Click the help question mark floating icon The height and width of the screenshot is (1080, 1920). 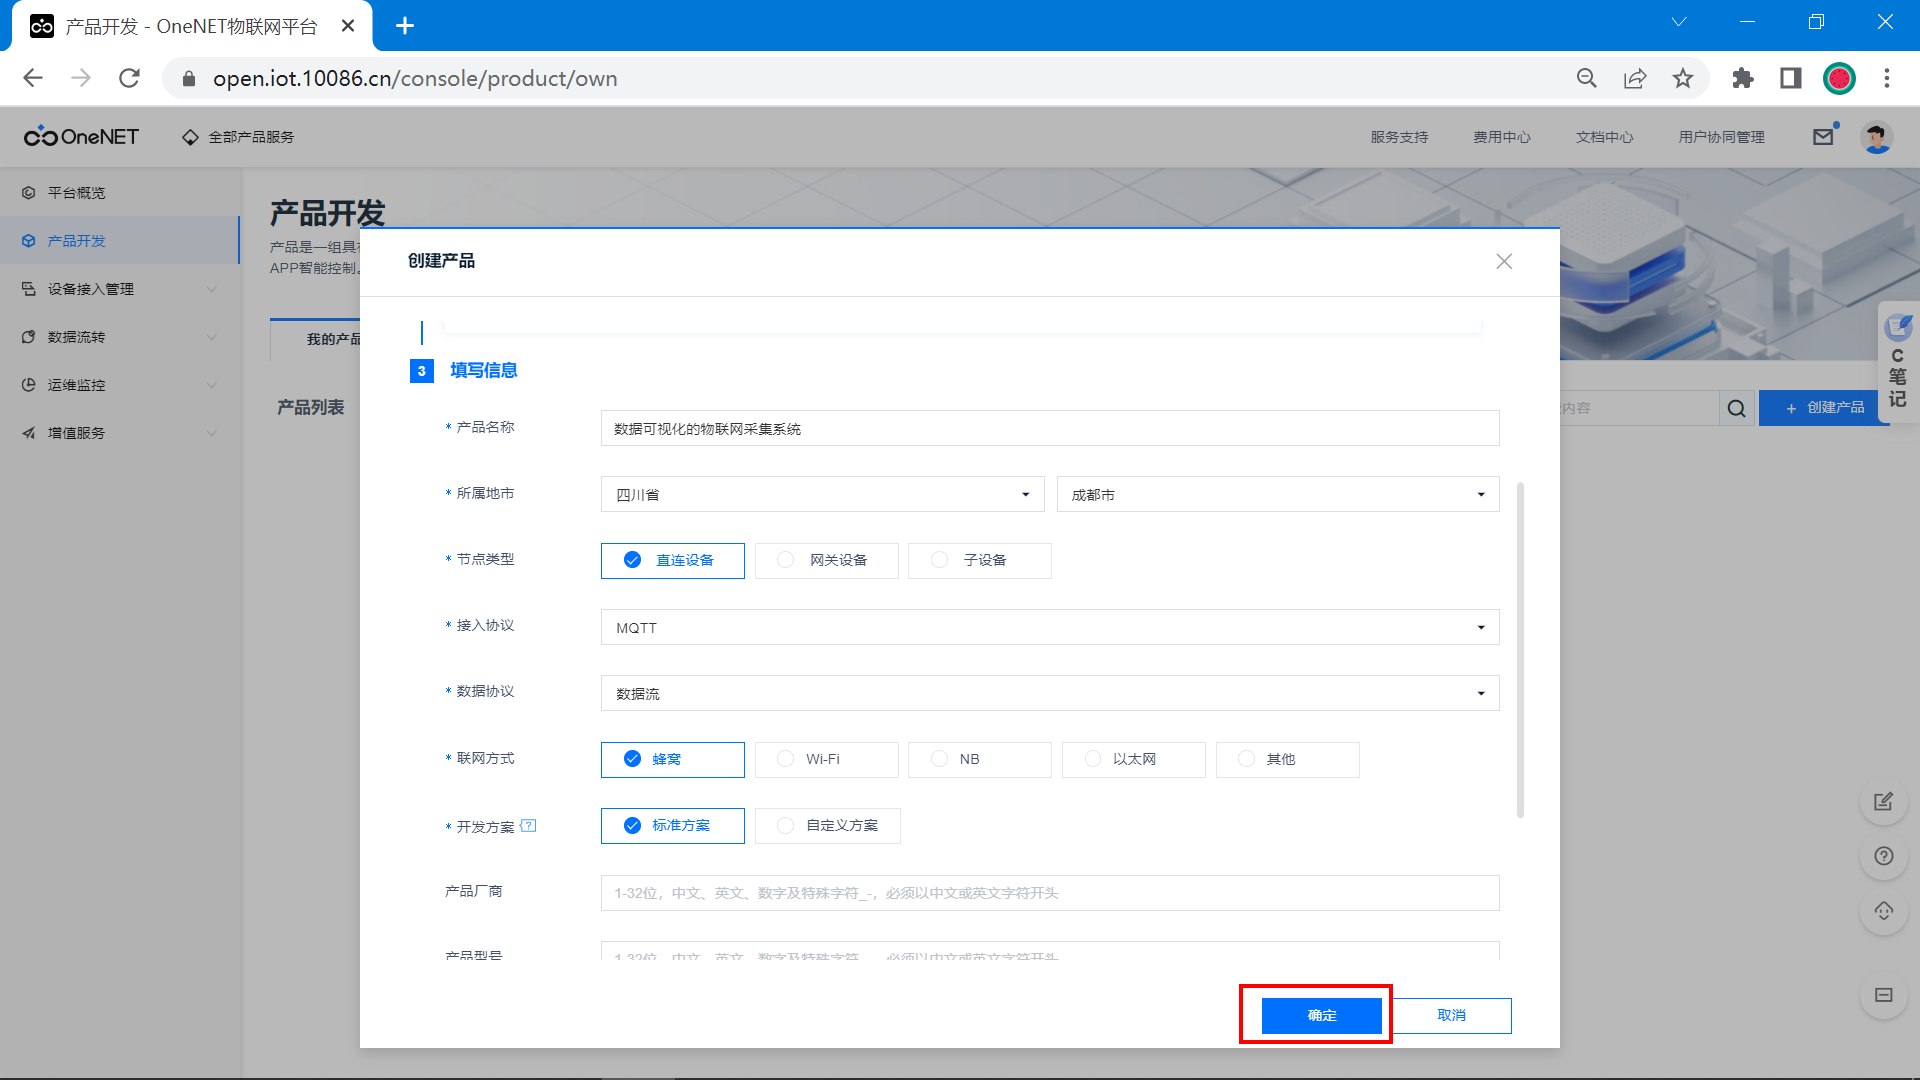[1883, 856]
